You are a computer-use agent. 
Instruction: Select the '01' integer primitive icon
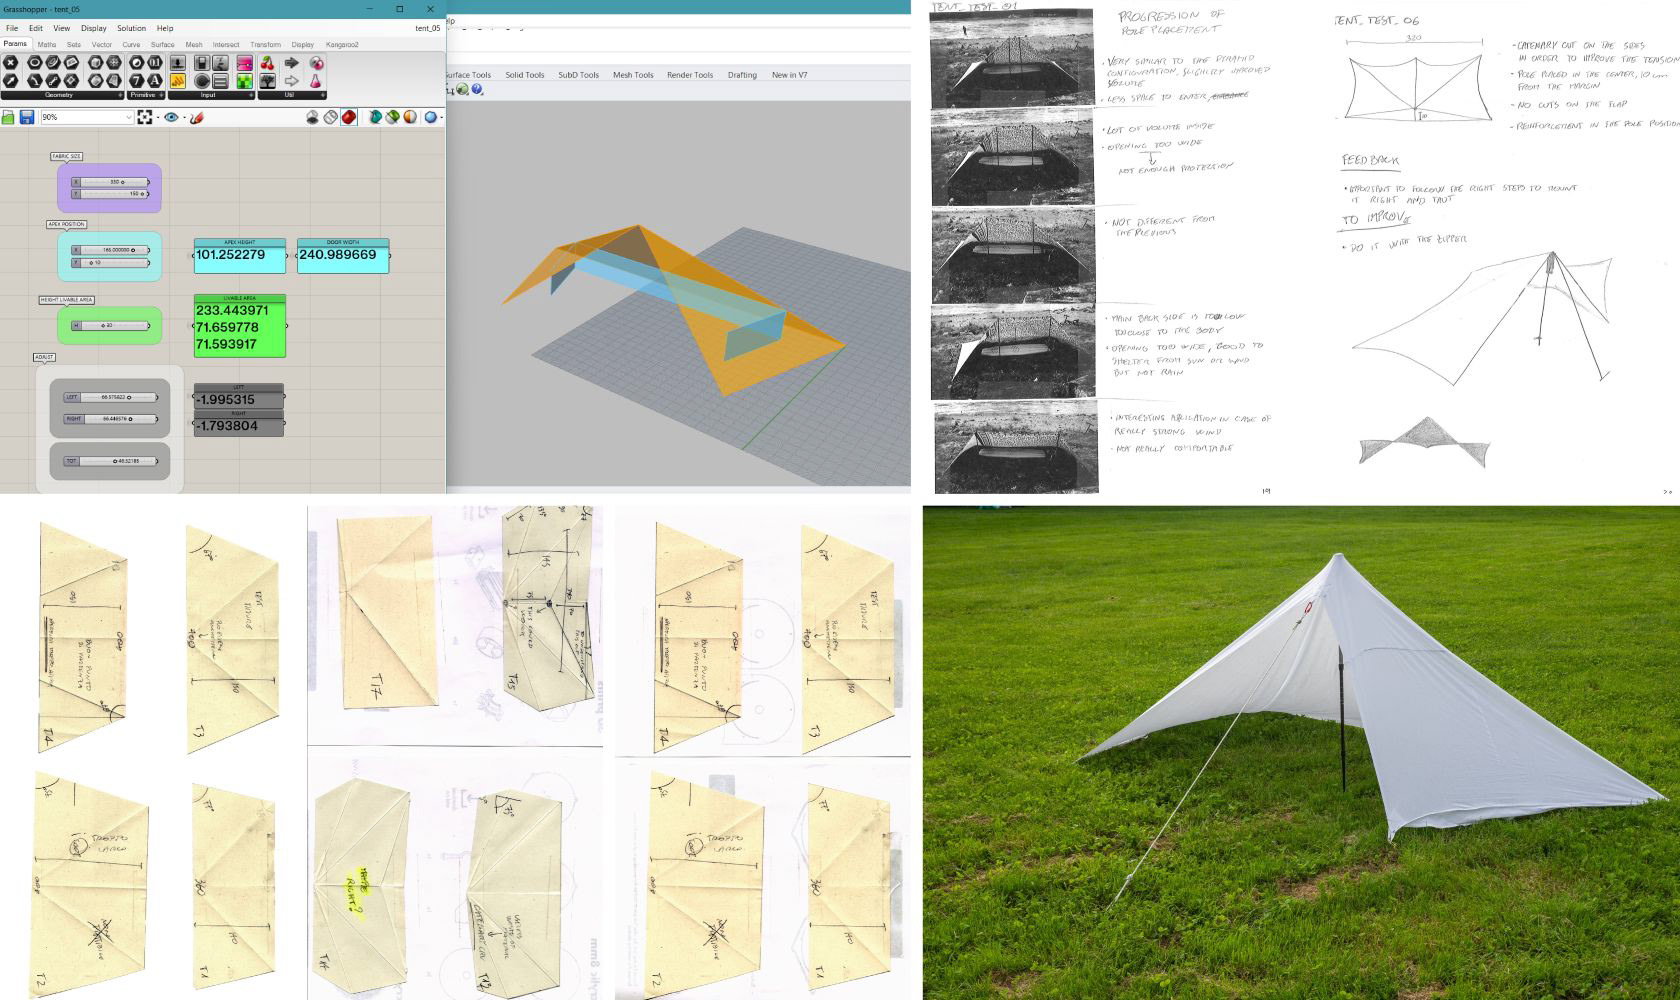point(155,63)
